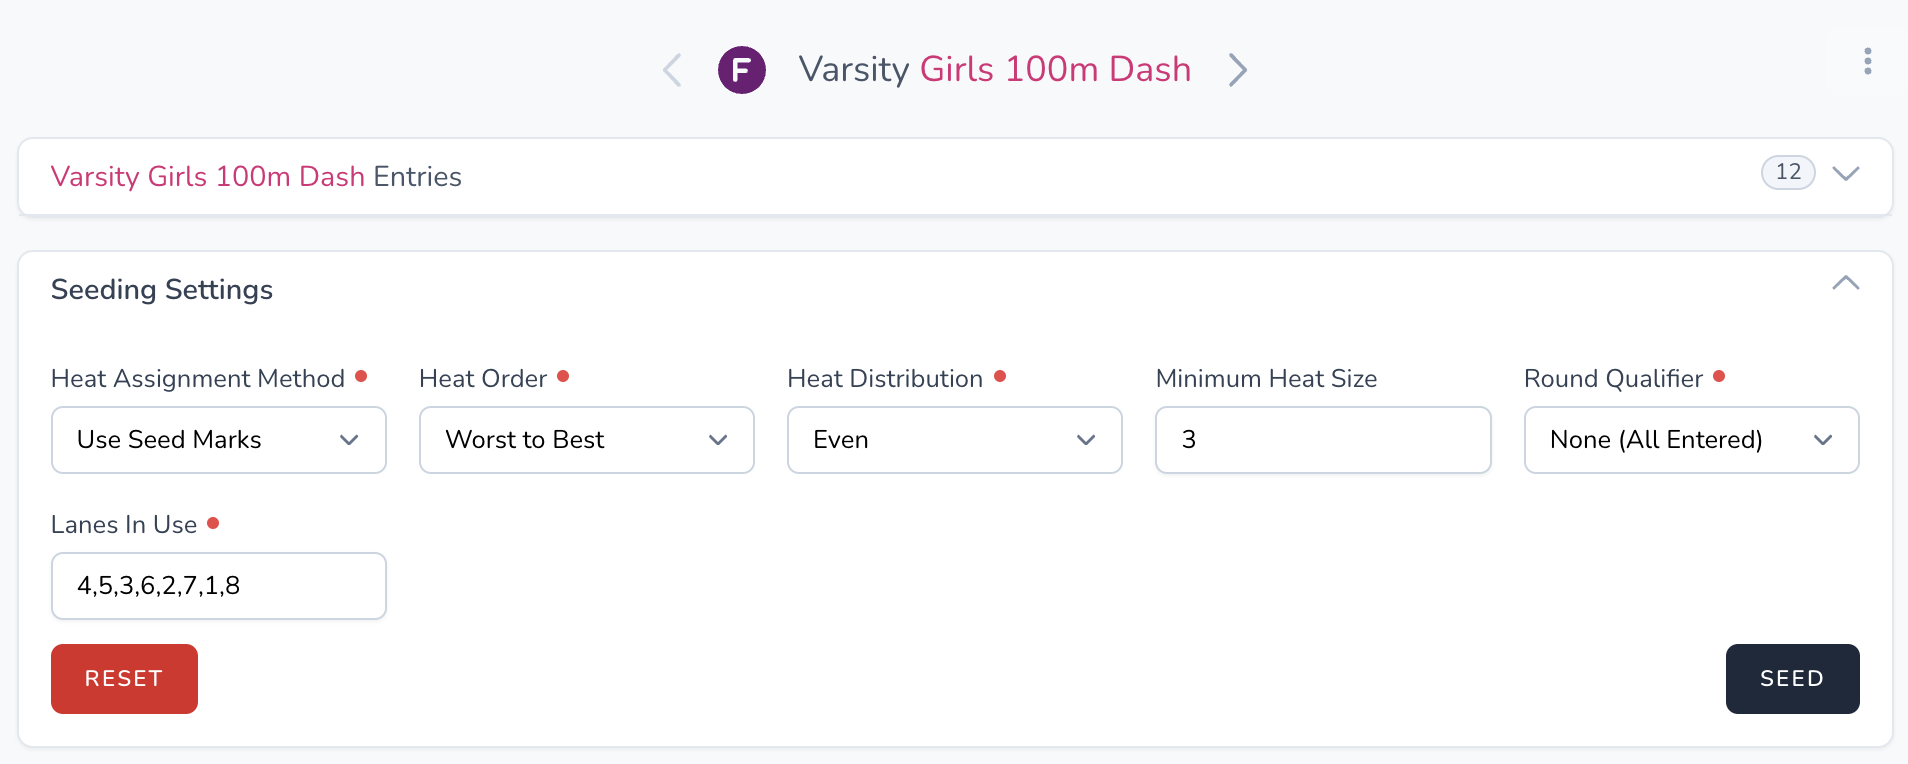Click the Round Qualifier dropdown arrow
Image resolution: width=1908 pixels, height=764 pixels.
pos(1823,440)
